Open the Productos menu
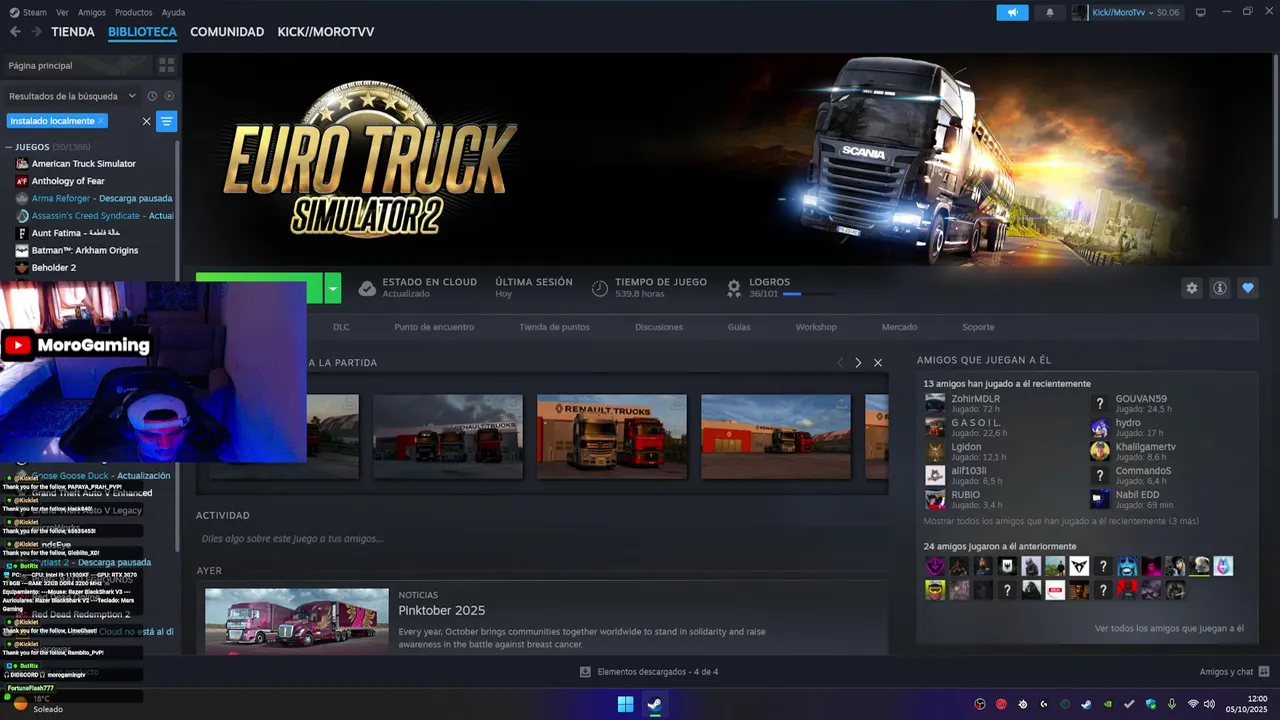Viewport: 1280px width, 720px height. (134, 12)
